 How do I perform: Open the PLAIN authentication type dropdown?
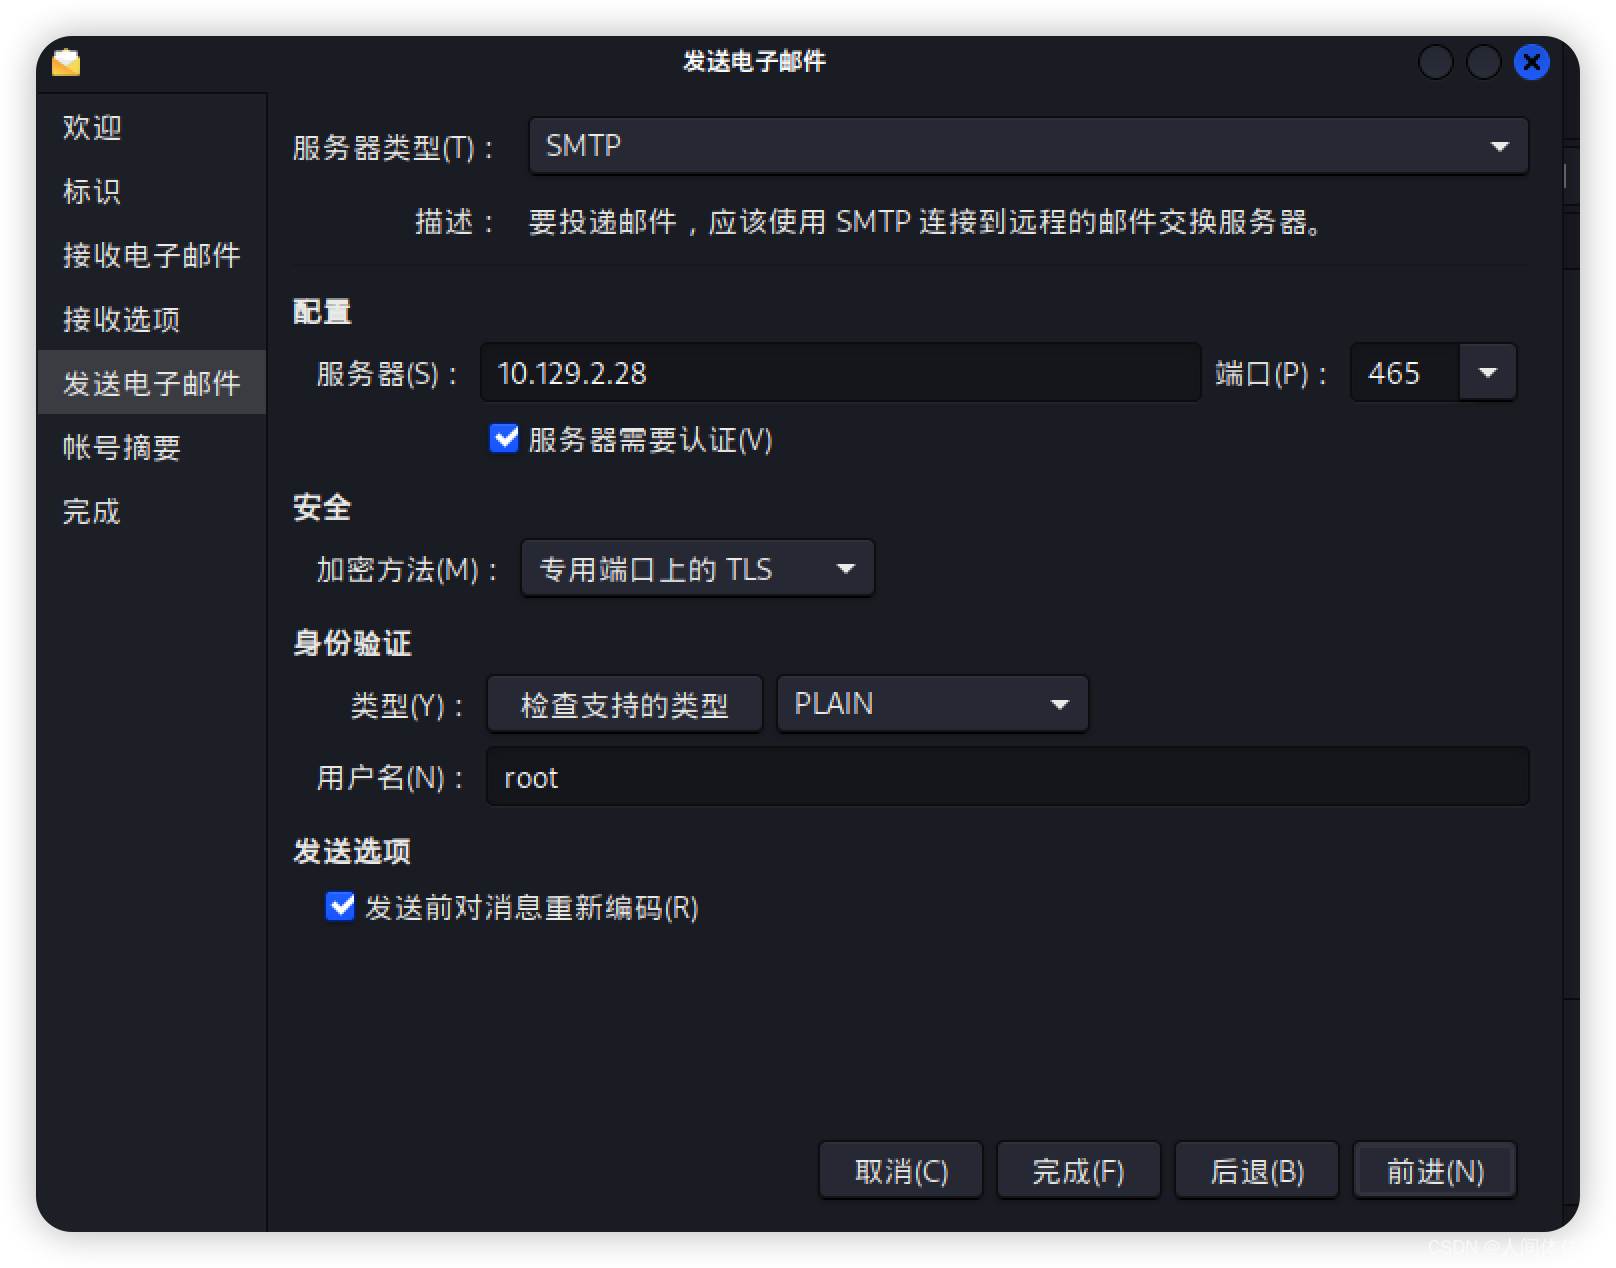[x=1059, y=704]
